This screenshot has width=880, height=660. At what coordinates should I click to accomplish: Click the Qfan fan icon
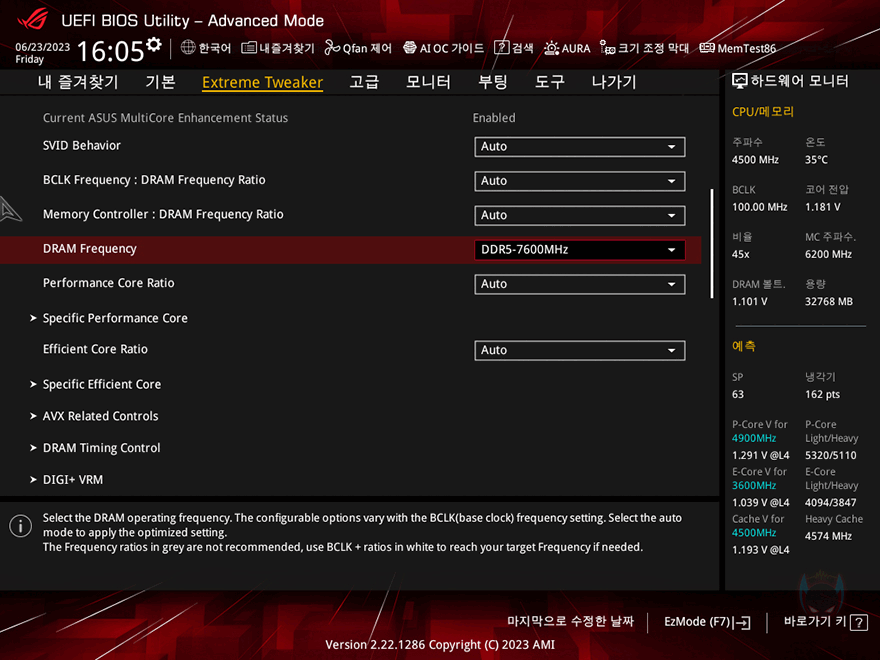click(x=332, y=48)
